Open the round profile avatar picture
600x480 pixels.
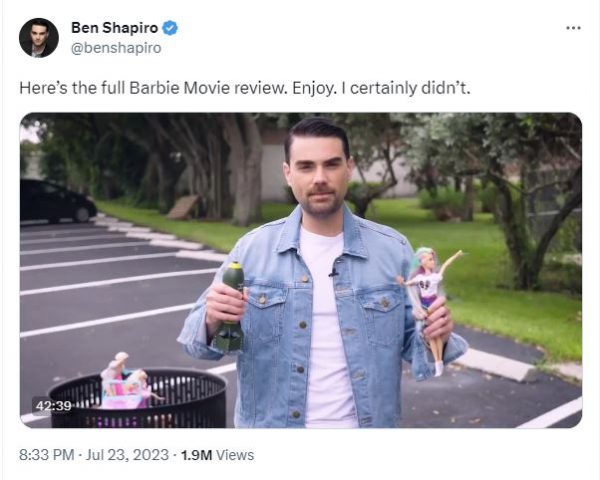tap(39, 38)
